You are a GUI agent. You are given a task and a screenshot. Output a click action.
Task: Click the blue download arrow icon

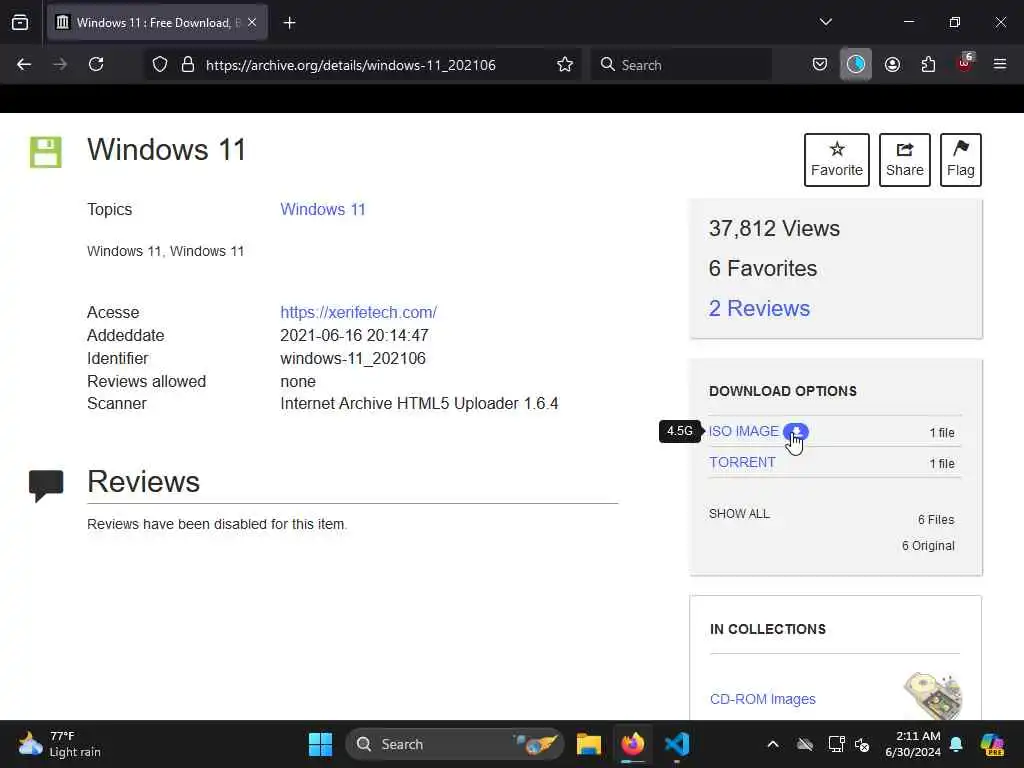pyautogui.click(x=795, y=432)
